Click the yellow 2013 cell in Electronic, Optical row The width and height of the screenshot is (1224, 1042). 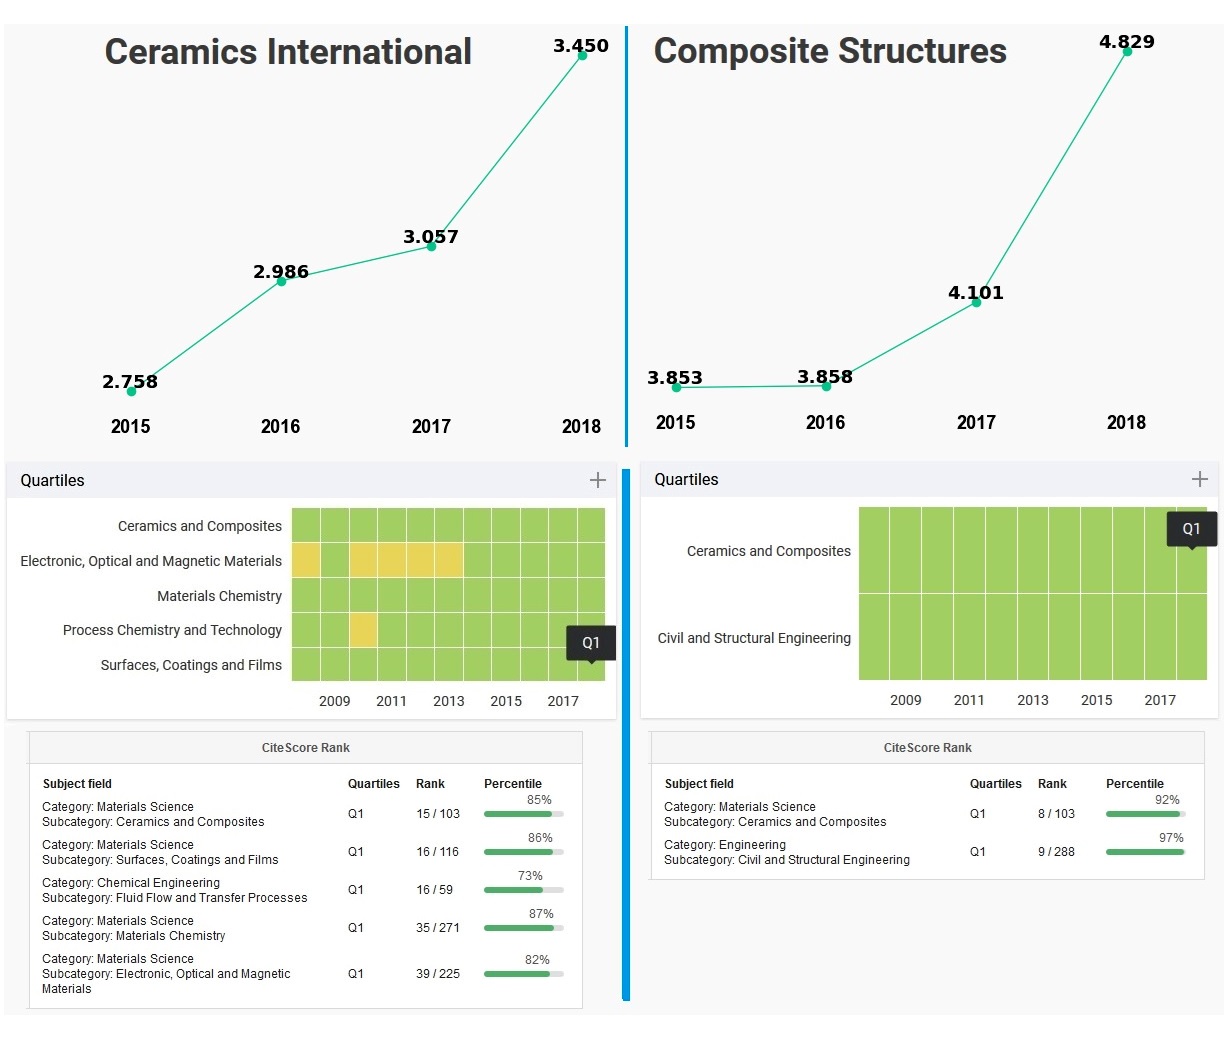449,560
